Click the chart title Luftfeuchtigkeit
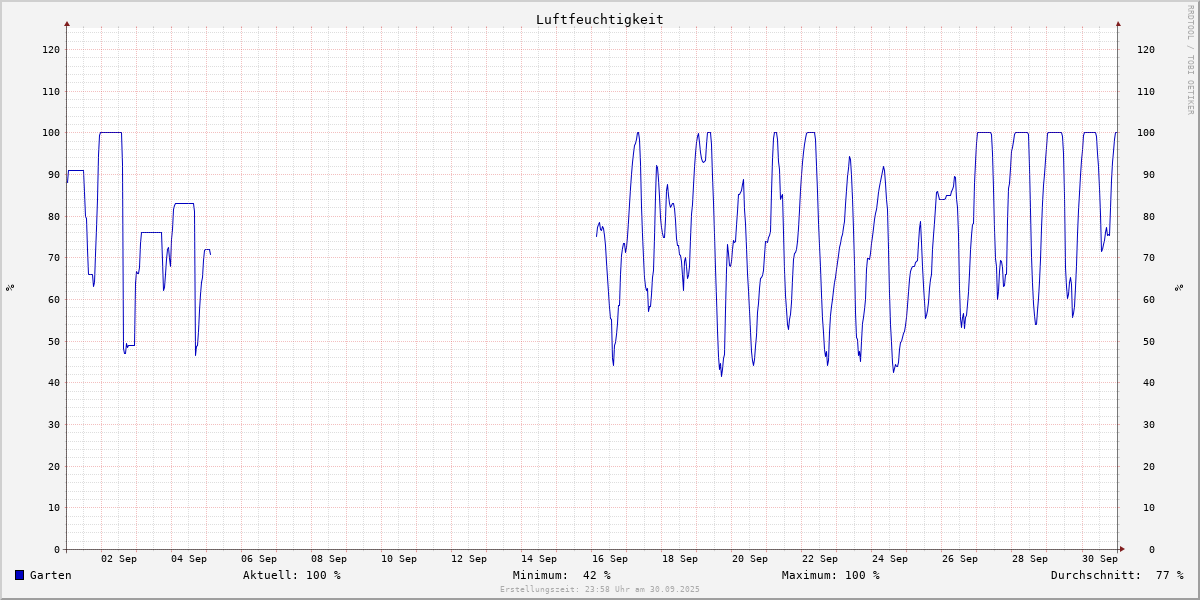The image size is (1200, 600). (x=599, y=19)
